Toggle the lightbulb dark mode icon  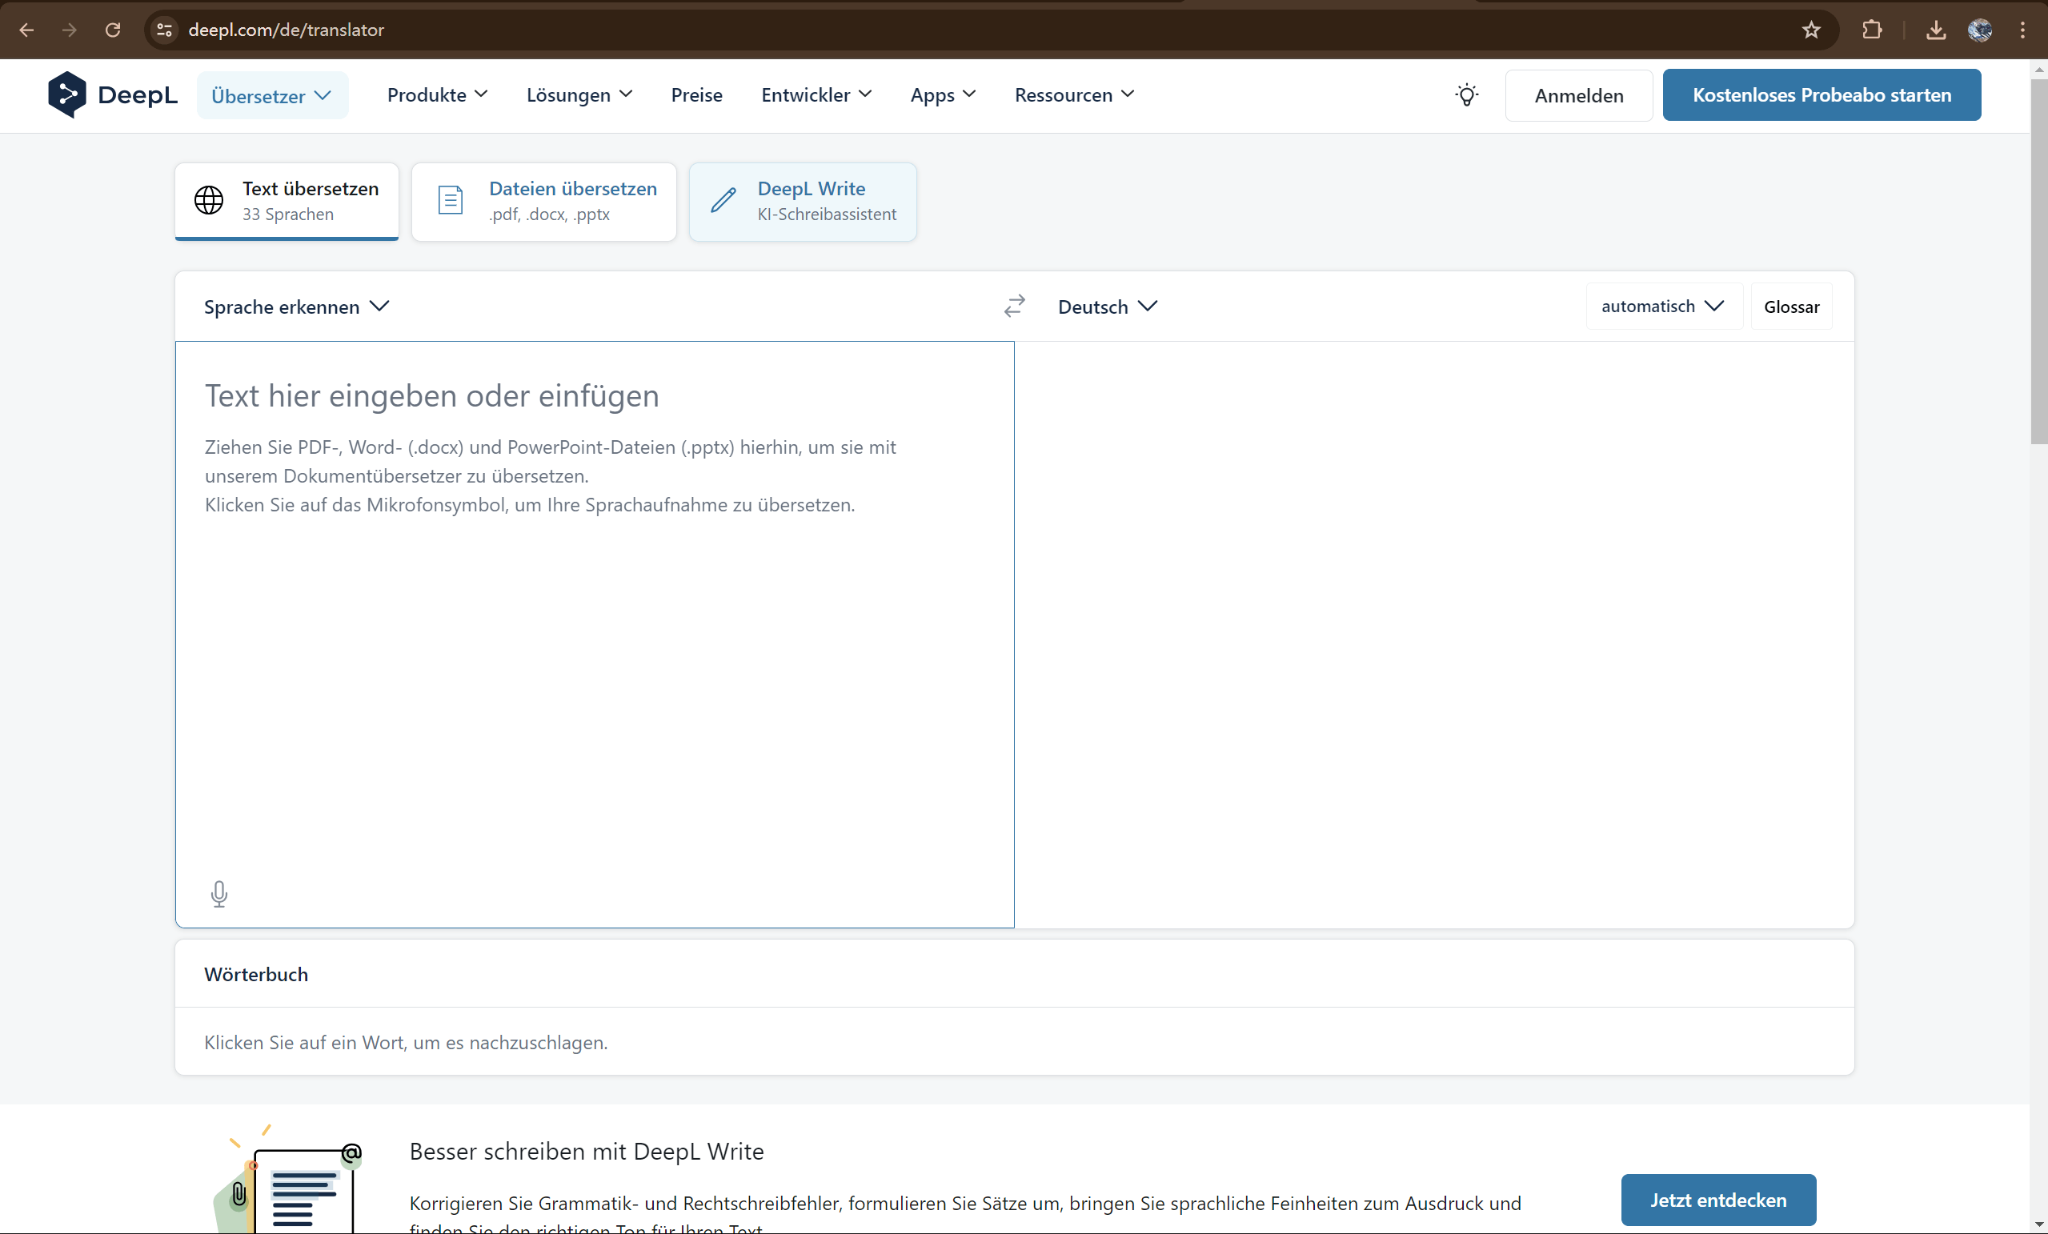[x=1466, y=95]
